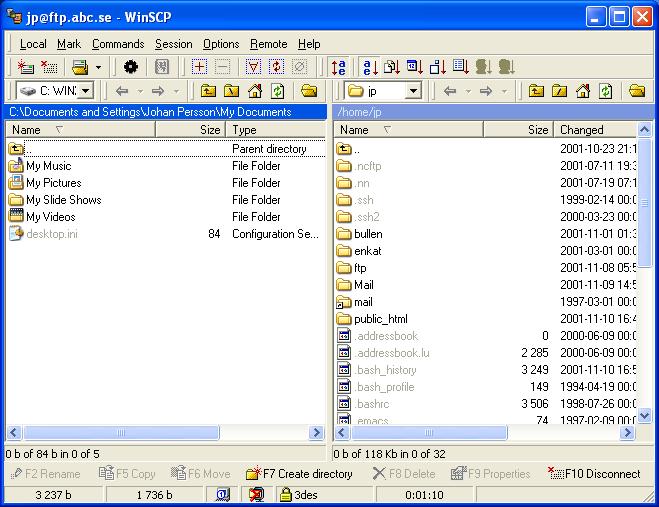Click the F6 Move button
Image resolution: width=659 pixels, height=507 pixels.
[200, 474]
